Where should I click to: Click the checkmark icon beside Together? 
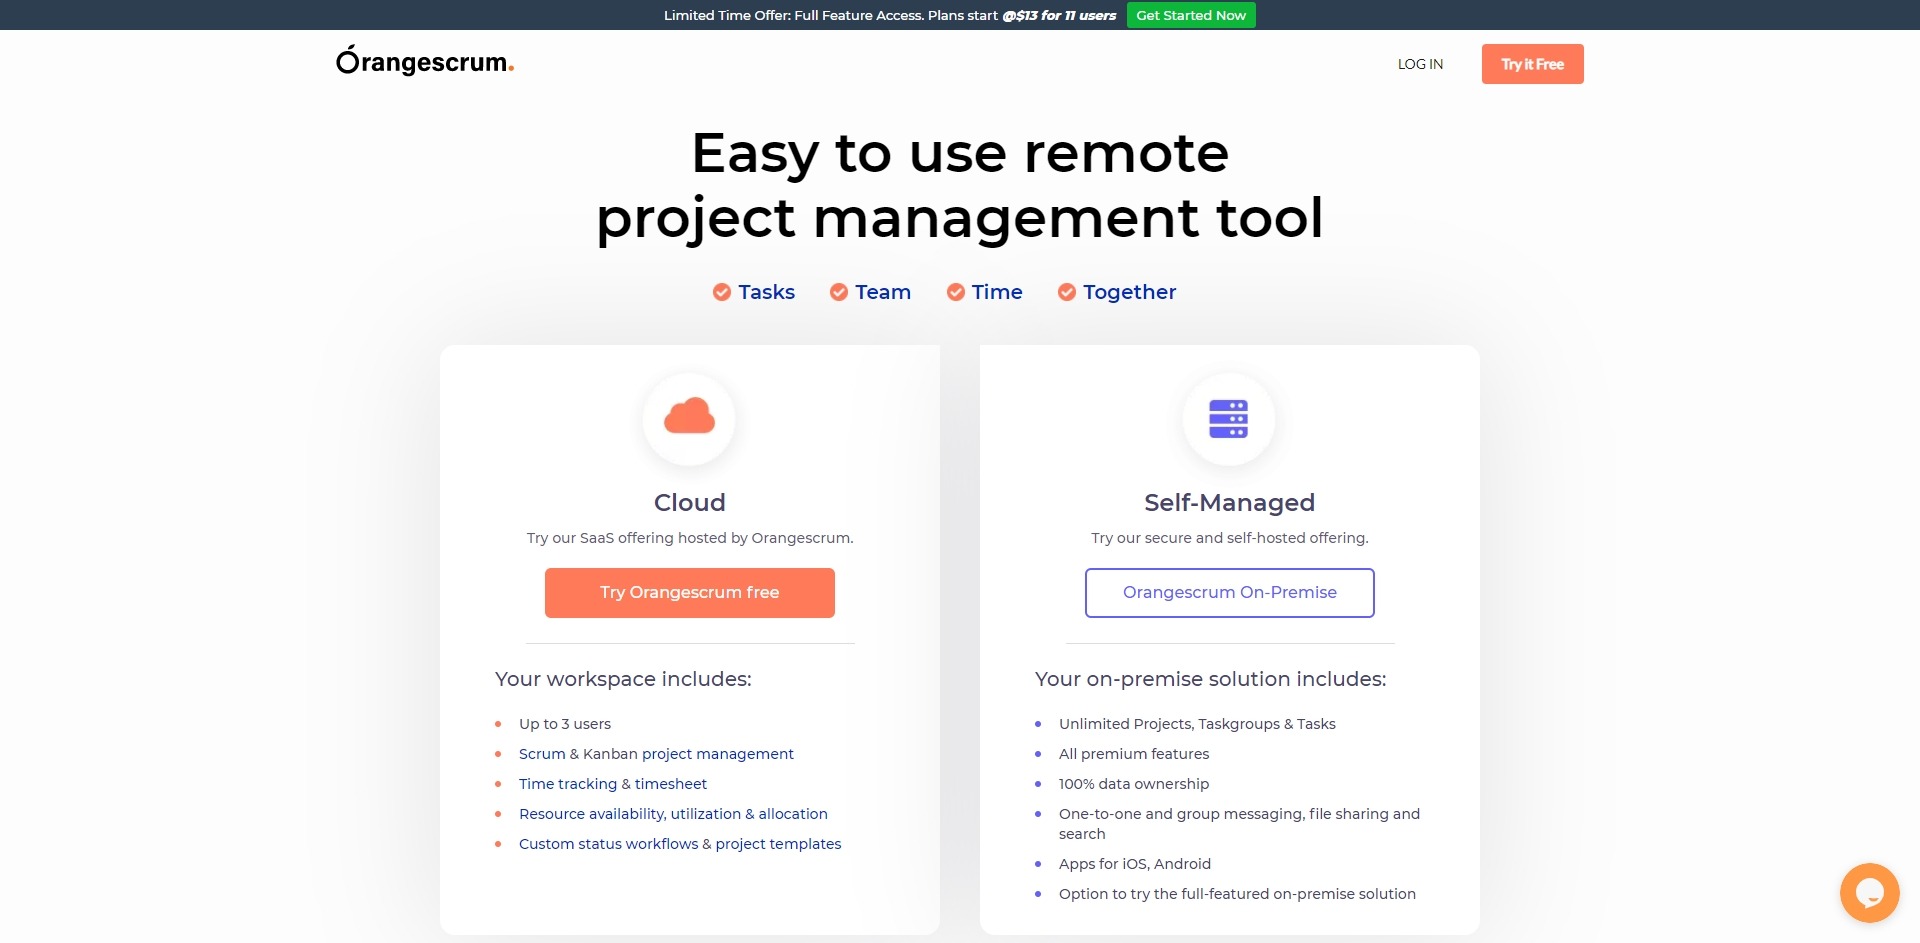coord(1066,292)
